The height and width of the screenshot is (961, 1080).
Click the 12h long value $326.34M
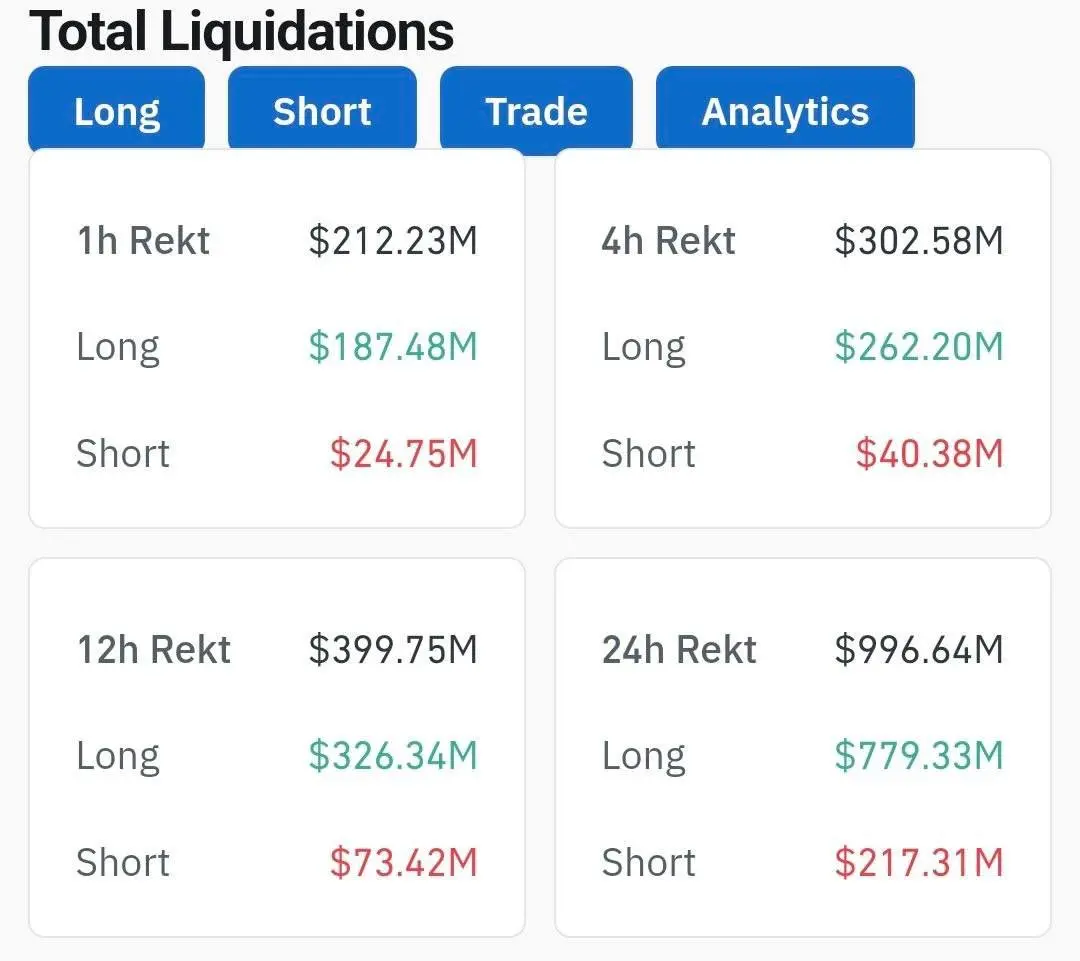pyautogui.click(x=393, y=756)
